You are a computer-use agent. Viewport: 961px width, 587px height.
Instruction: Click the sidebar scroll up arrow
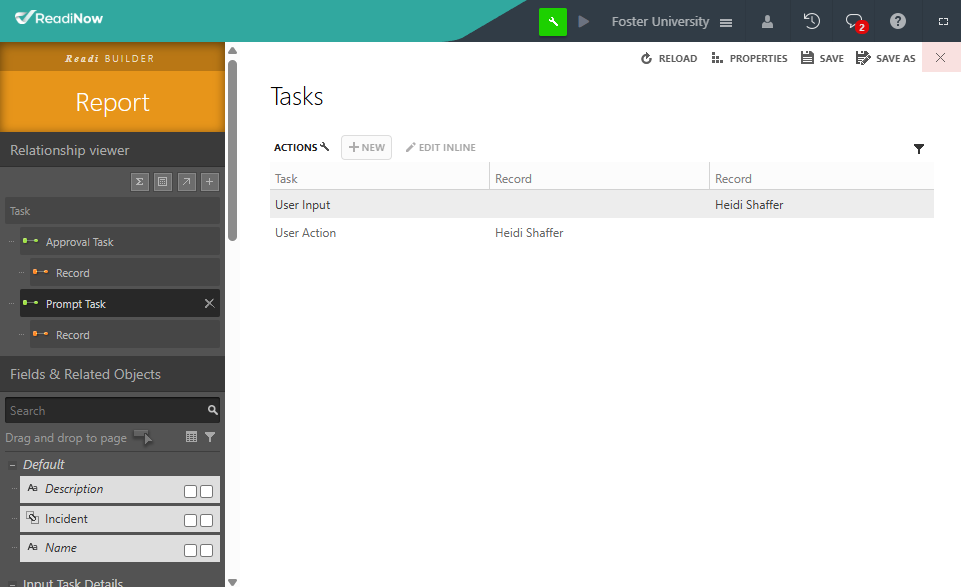[x=232, y=50]
